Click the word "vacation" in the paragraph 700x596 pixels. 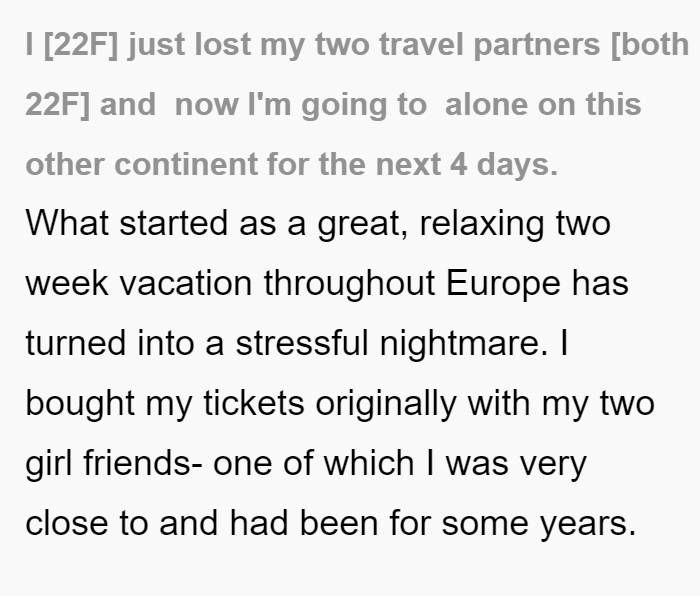tap(186, 283)
